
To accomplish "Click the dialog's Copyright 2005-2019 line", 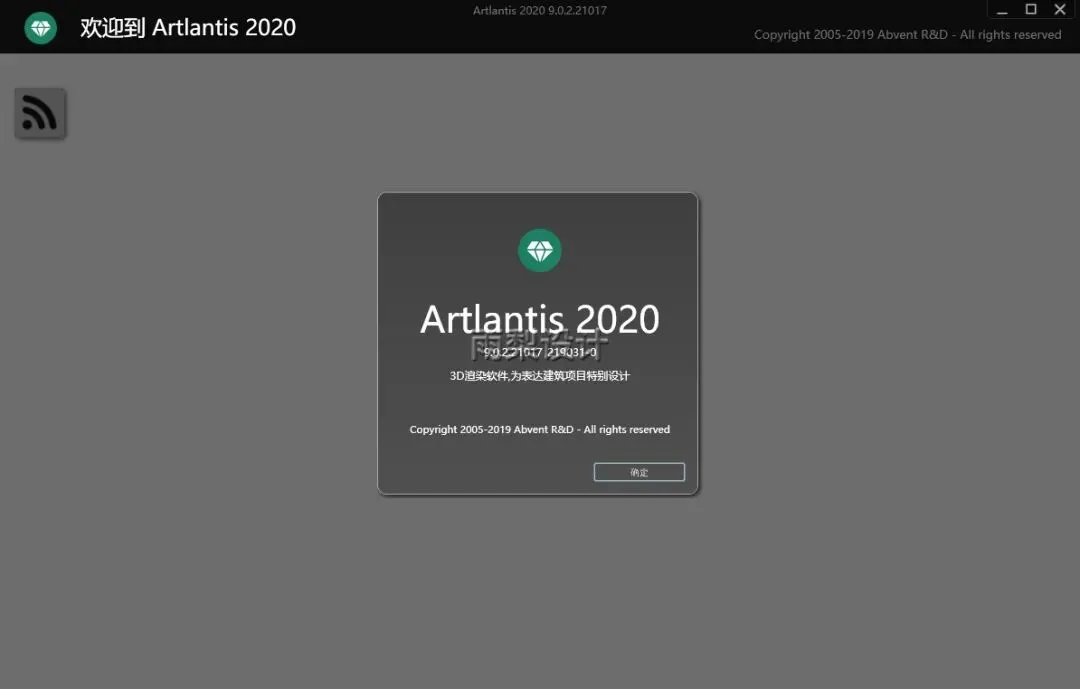I will (539, 429).
